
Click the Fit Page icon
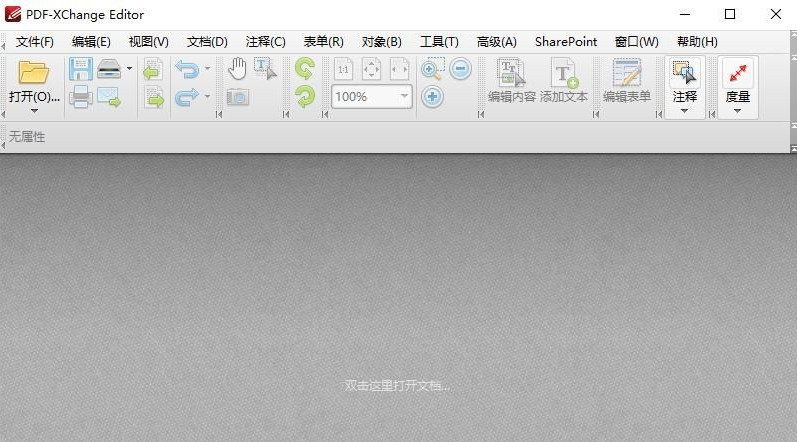pos(372,69)
